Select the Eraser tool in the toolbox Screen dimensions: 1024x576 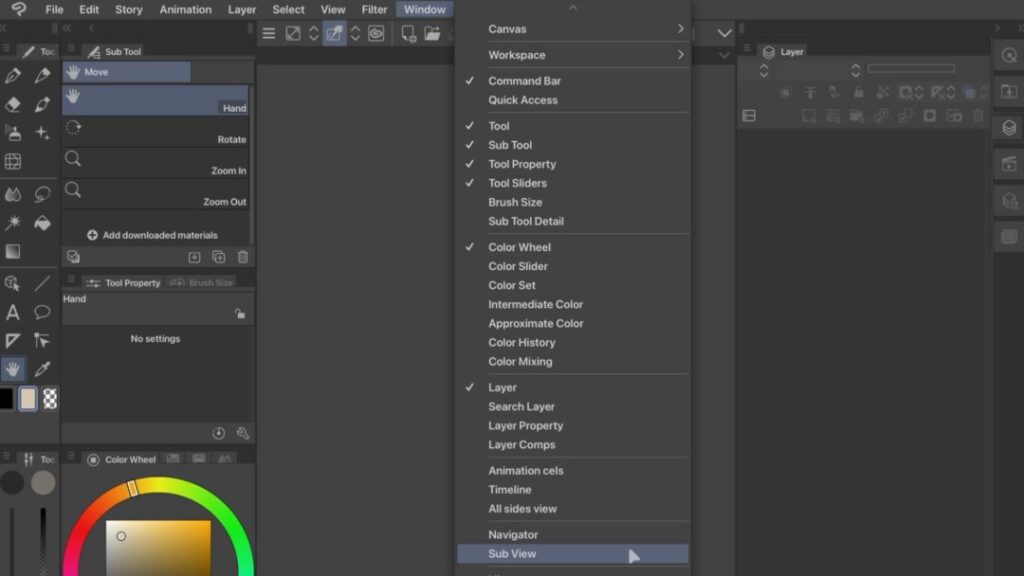point(13,104)
